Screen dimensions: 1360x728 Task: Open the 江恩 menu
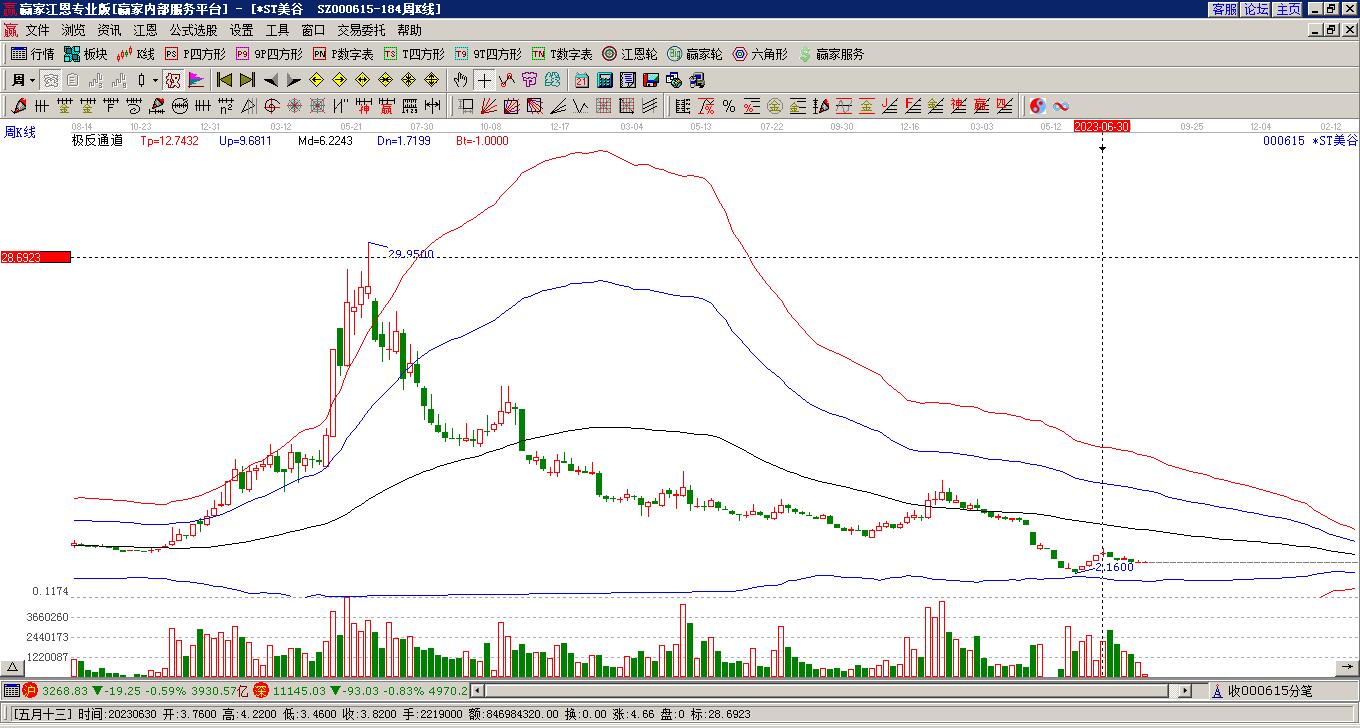[x=145, y=31]
